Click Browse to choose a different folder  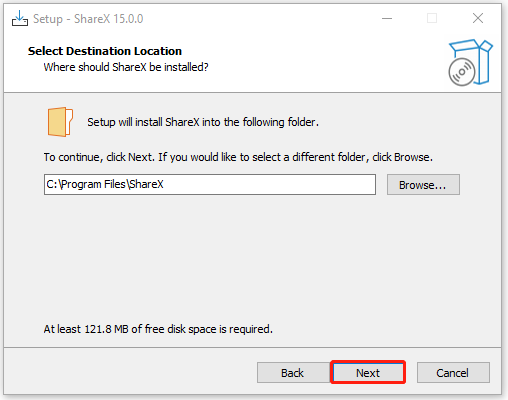423,185
